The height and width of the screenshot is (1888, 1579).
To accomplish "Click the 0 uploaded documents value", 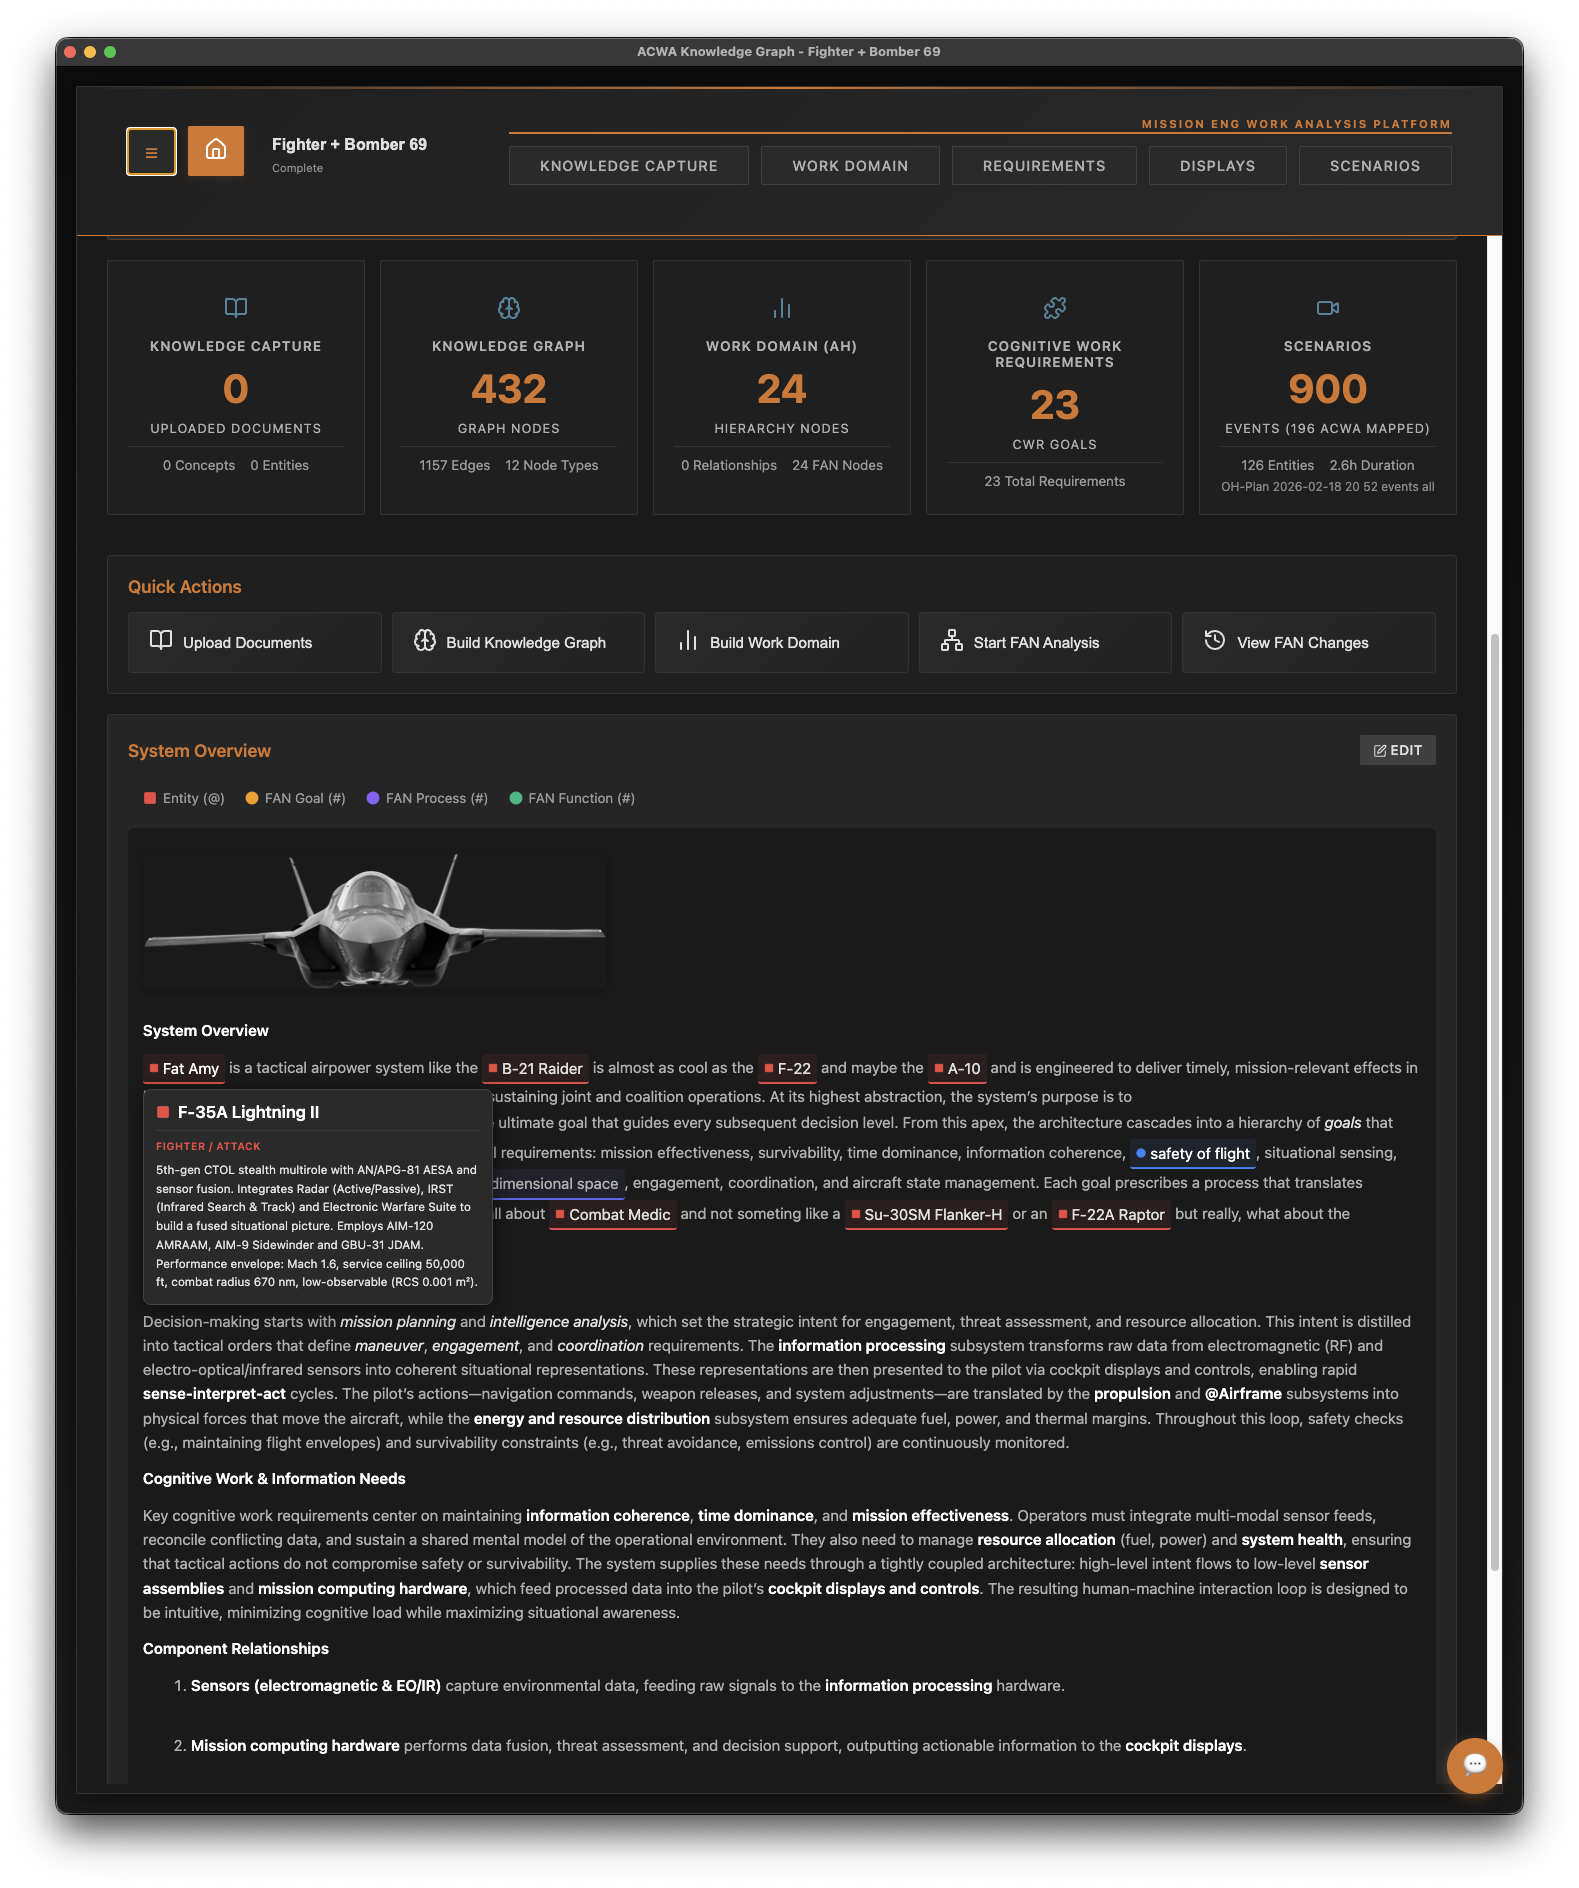I will click(236, 389).
